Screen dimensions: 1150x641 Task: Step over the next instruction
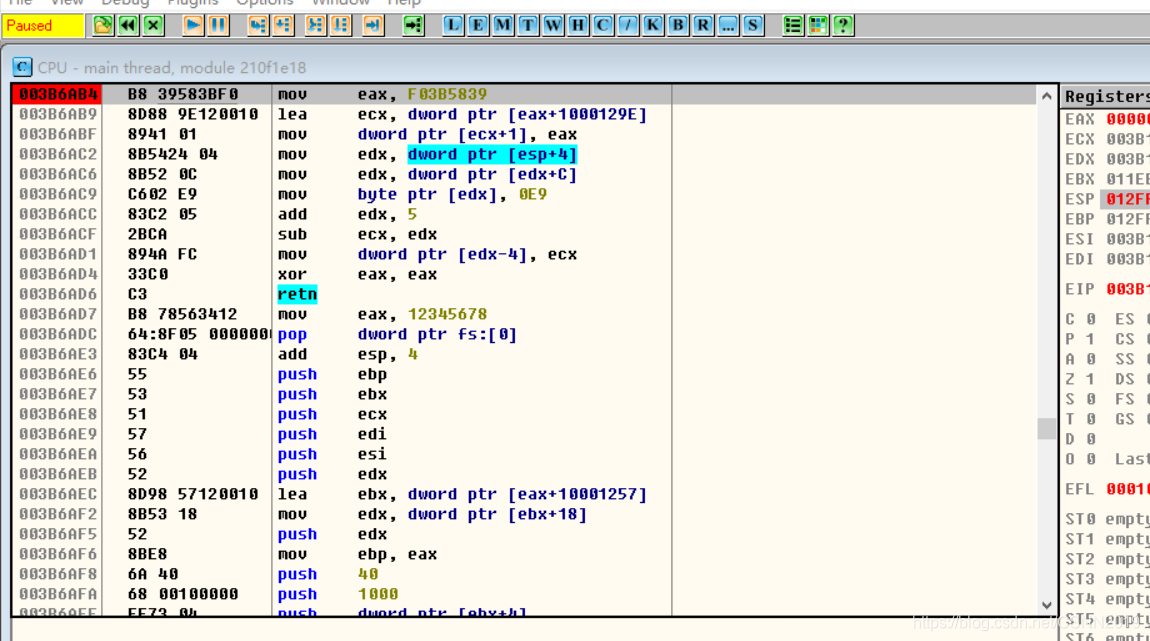pyautogui.click(x=283, y=26)
